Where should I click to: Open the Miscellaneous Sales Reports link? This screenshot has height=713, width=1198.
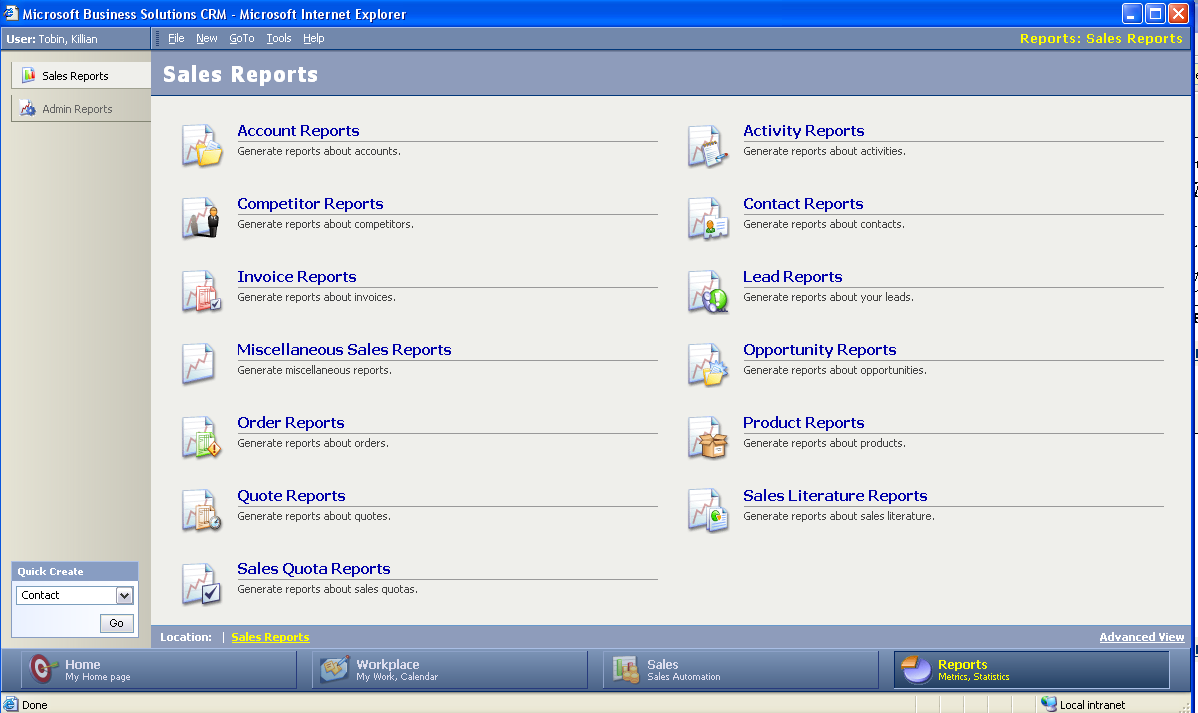coord(344,350)
